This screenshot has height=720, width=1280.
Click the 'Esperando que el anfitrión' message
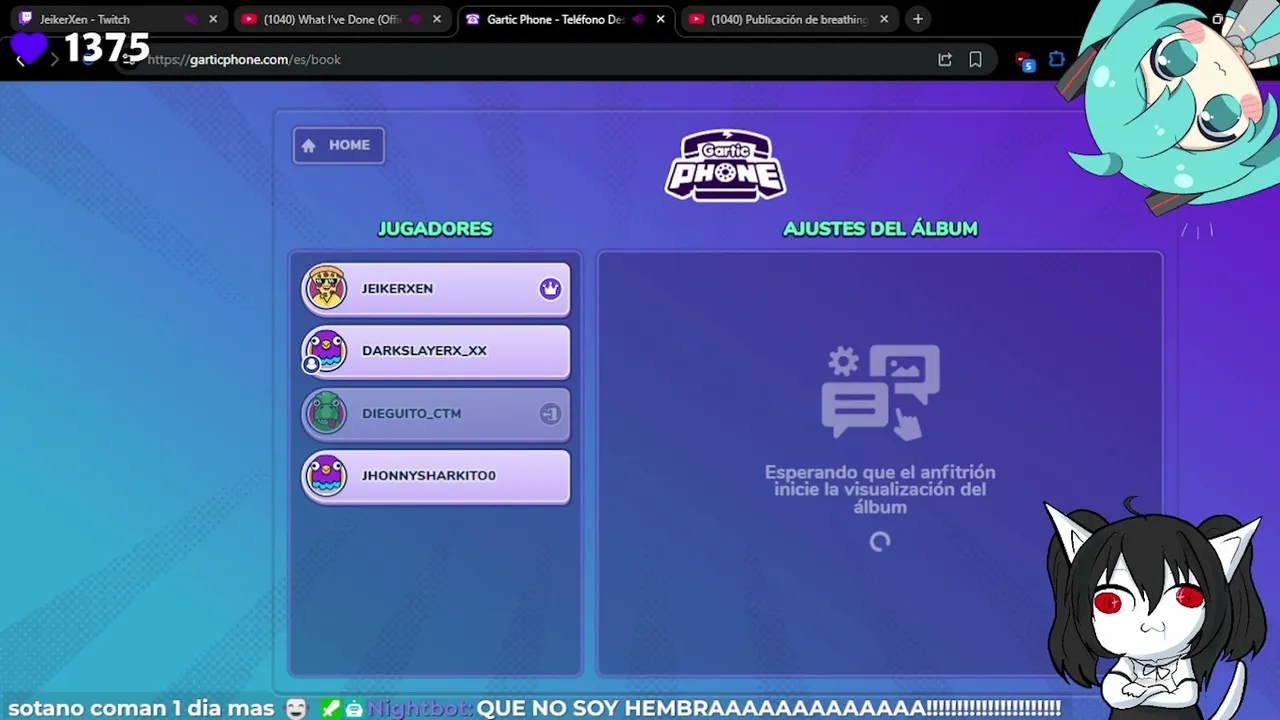click(880, 489)
